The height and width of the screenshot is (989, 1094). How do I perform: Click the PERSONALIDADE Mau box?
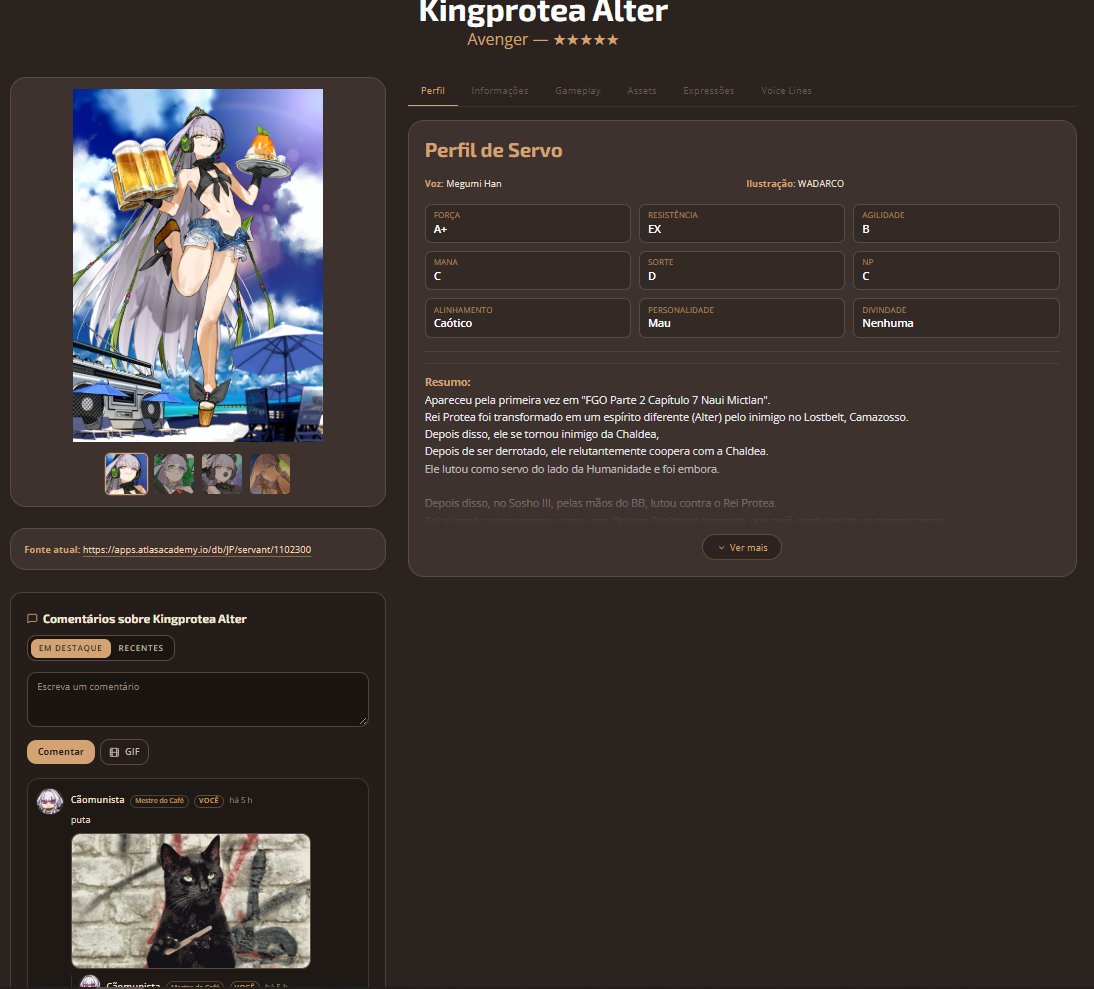(x=742, y=317)
